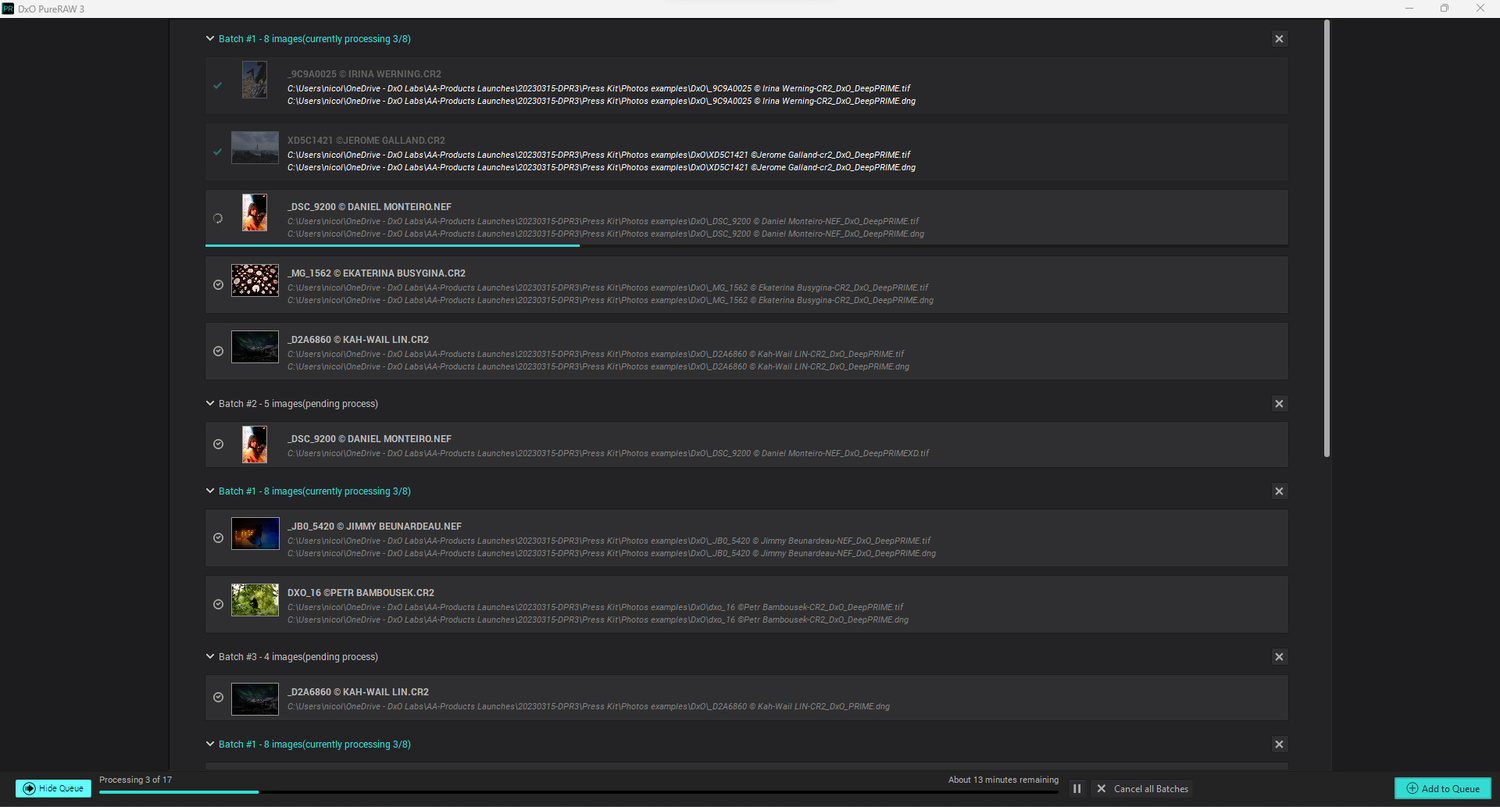Image resolution: width=1500 pixels, height=807 pixels.
Task: Click the Jerome Galland DeepPRIME.dng output path
Action: tap(601, 168)
